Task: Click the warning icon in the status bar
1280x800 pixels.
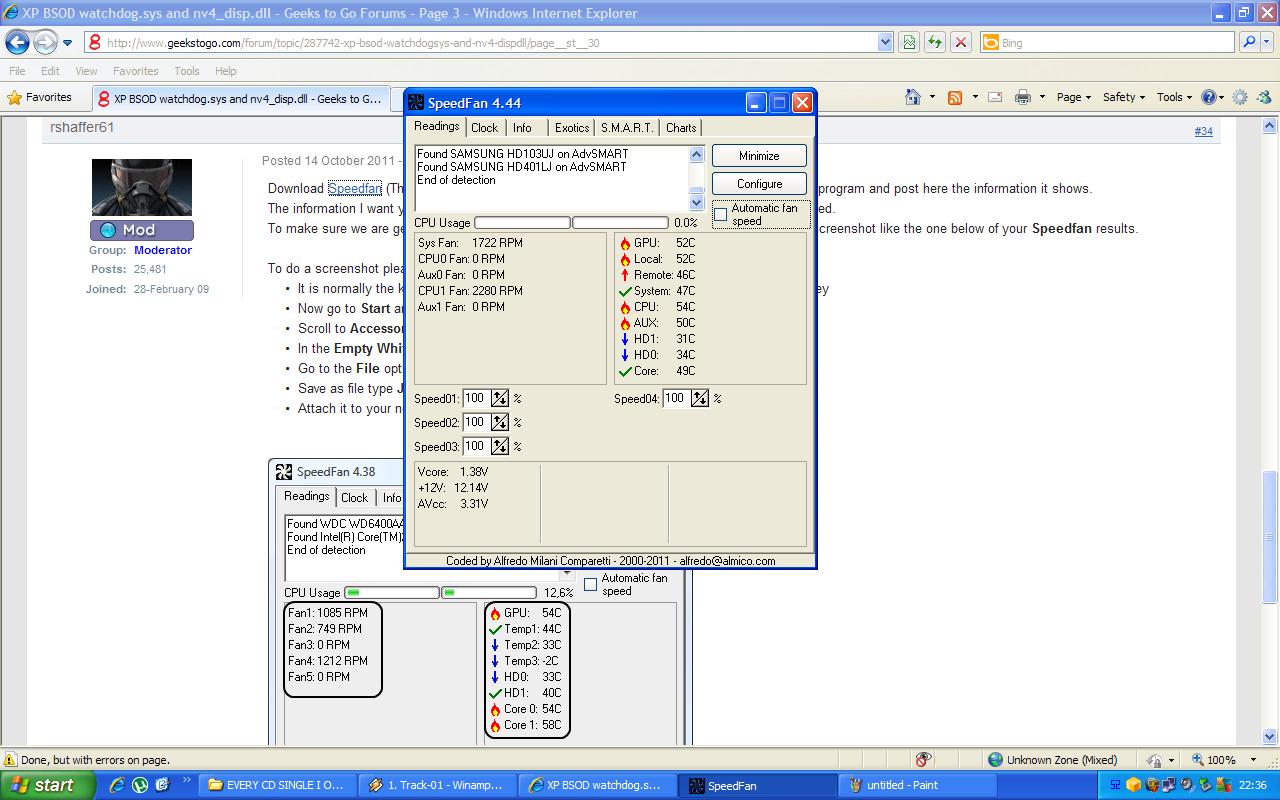Action: pos(10,760)
